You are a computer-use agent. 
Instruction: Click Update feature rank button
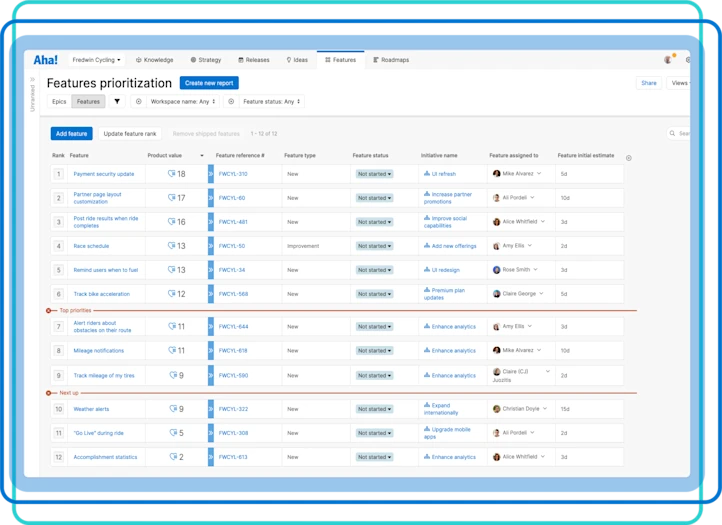coord(130,134)
